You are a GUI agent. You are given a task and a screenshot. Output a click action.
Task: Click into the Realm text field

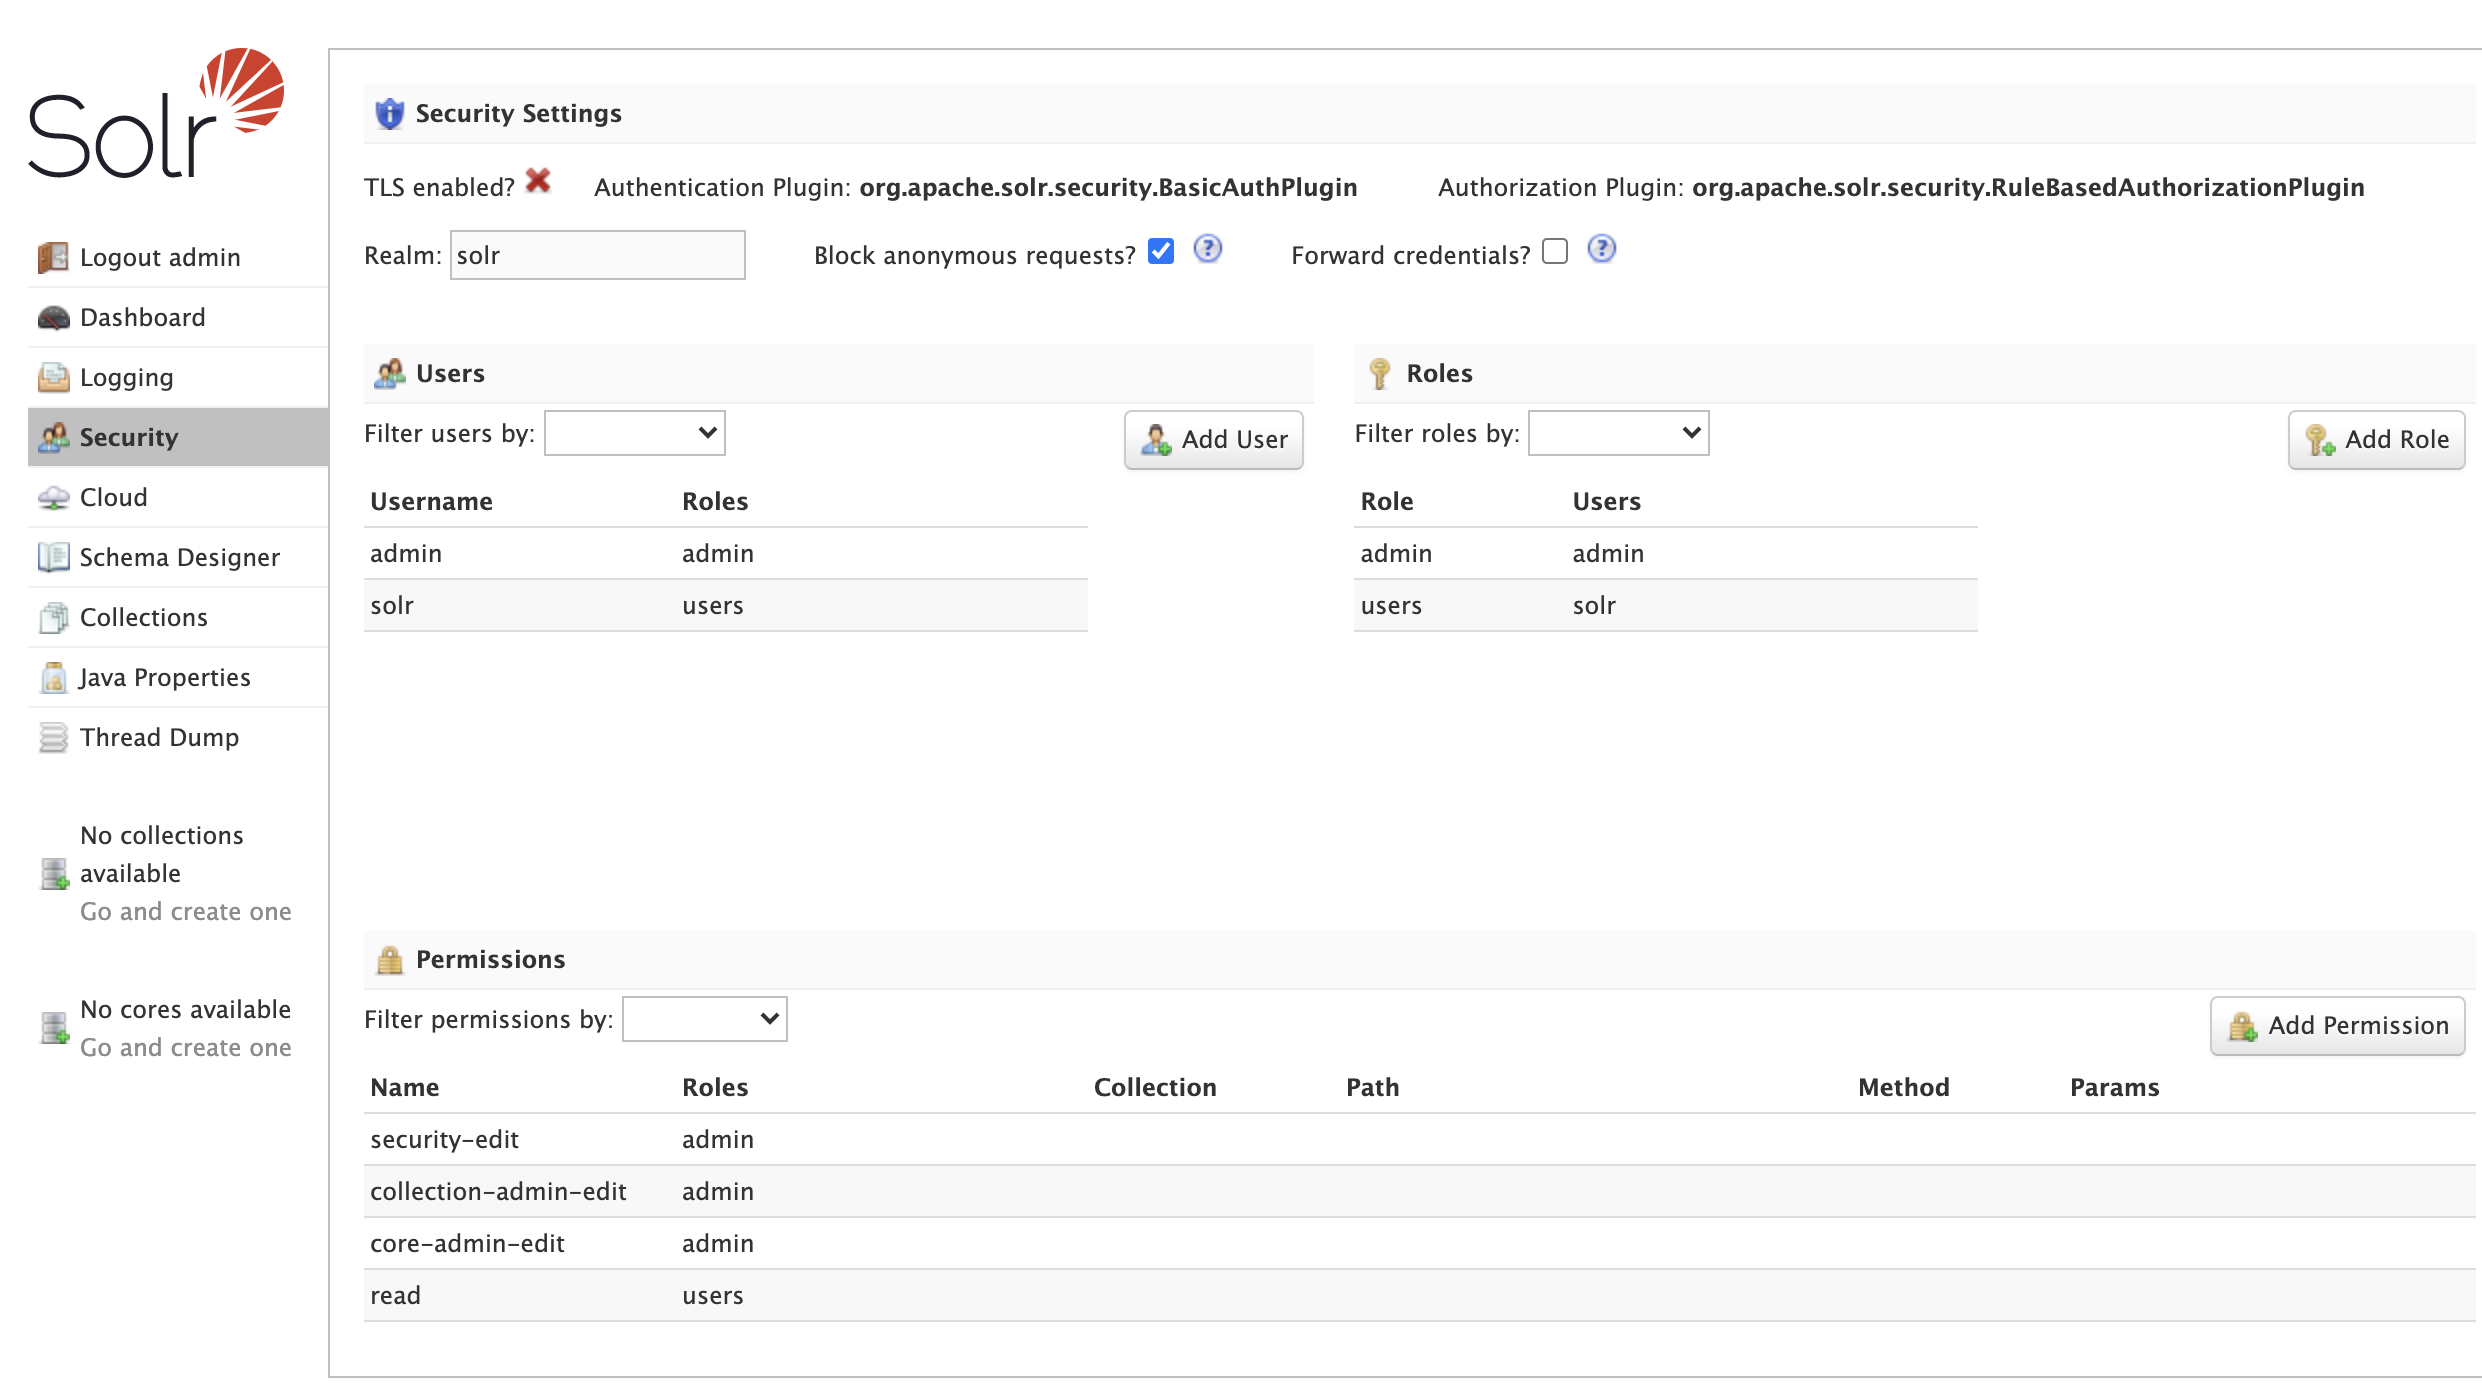(x=597, y=255)
